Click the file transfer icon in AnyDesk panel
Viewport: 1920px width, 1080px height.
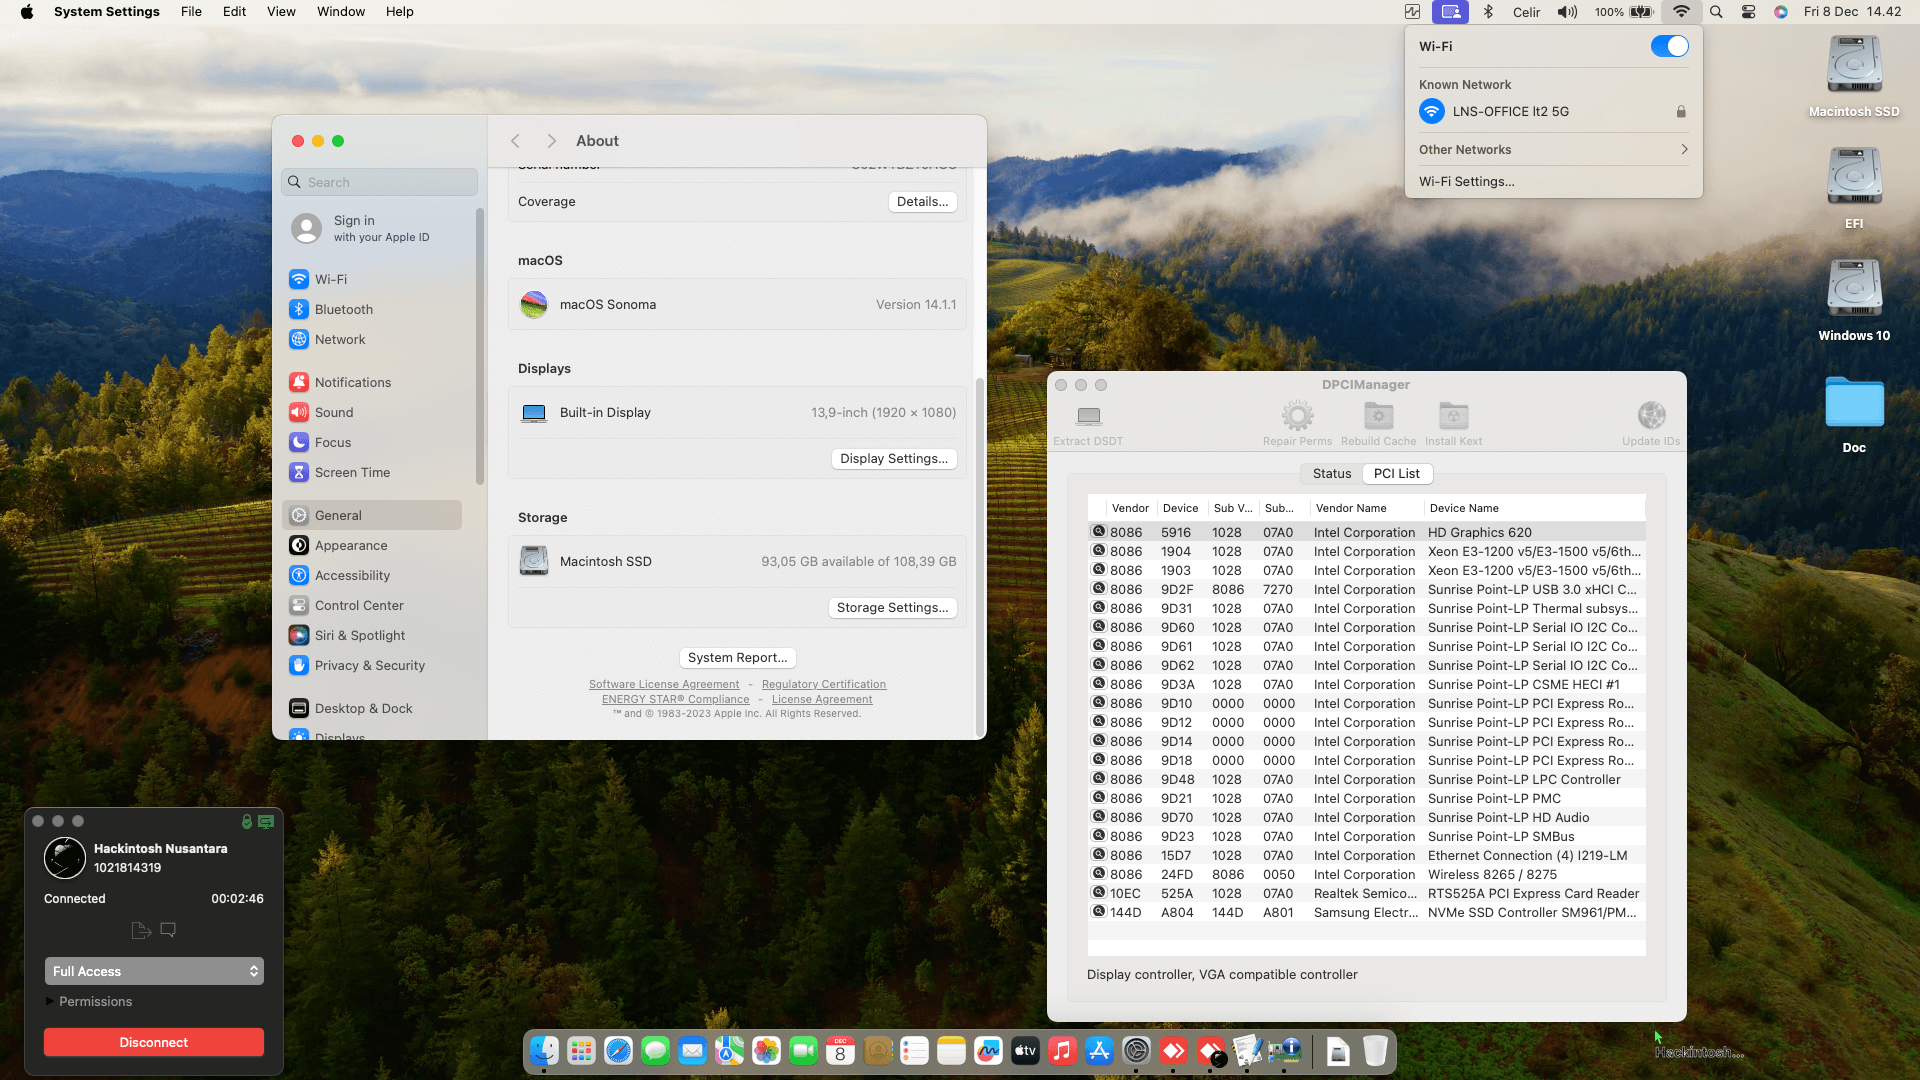[x=141, y=931]
